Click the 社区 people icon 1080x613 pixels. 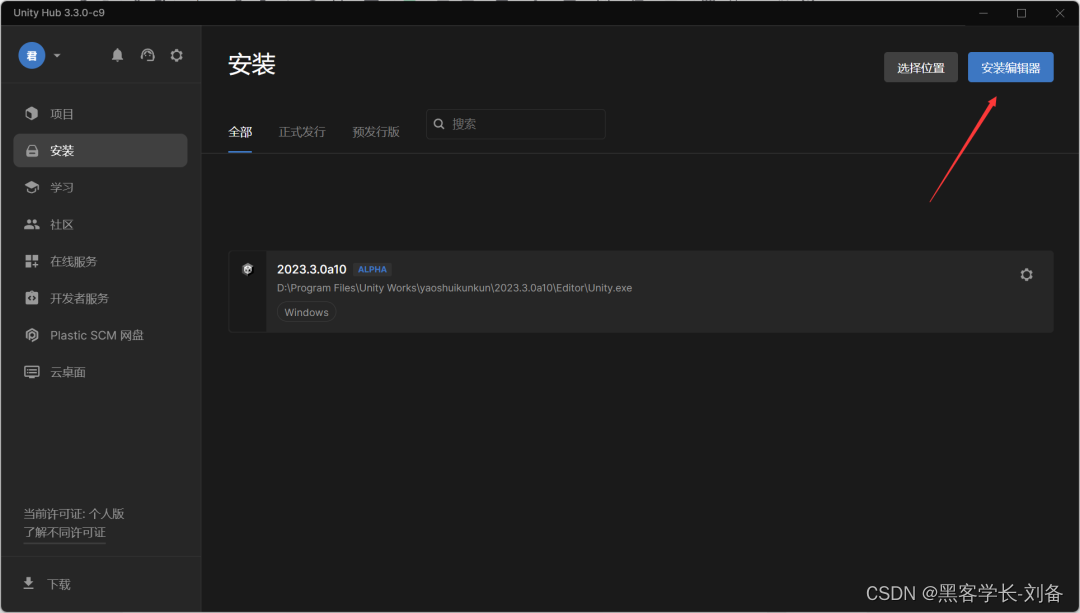[x=32, y=225]
